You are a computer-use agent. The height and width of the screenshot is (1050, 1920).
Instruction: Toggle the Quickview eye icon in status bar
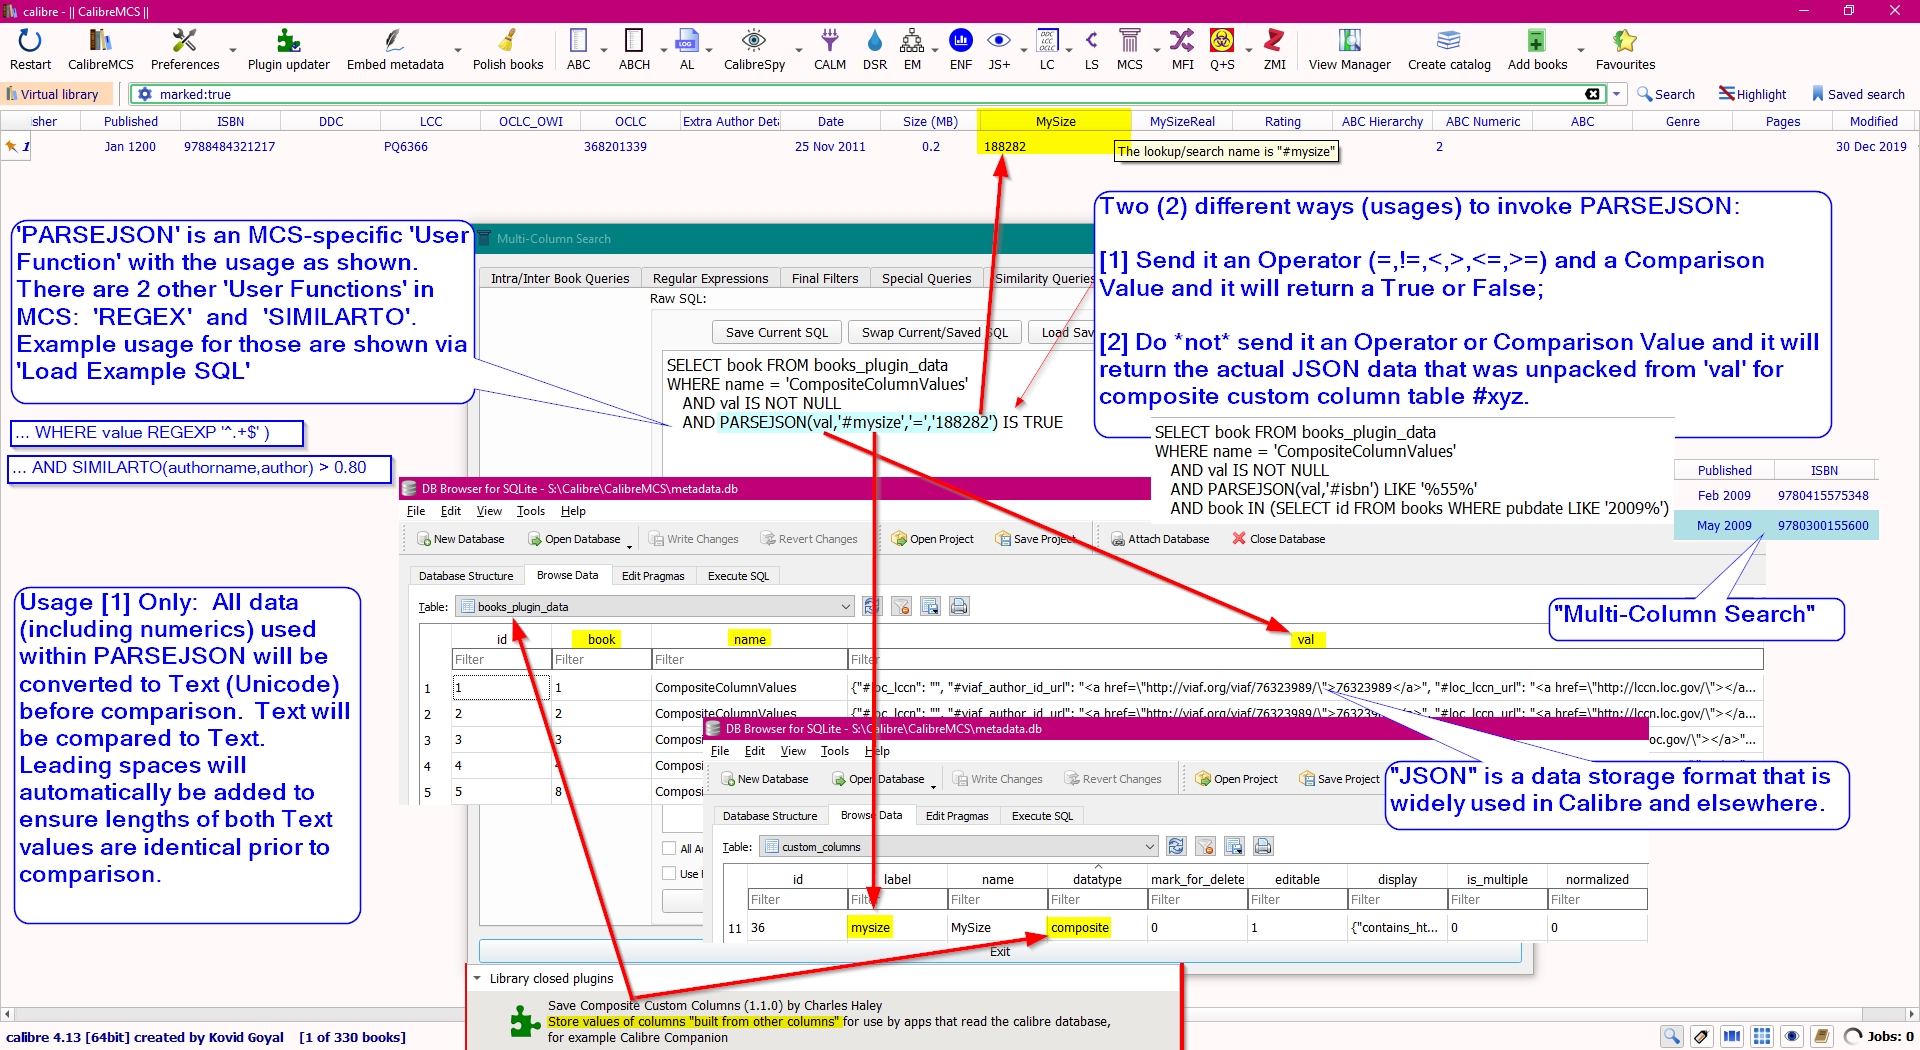click(1792, 1037)
